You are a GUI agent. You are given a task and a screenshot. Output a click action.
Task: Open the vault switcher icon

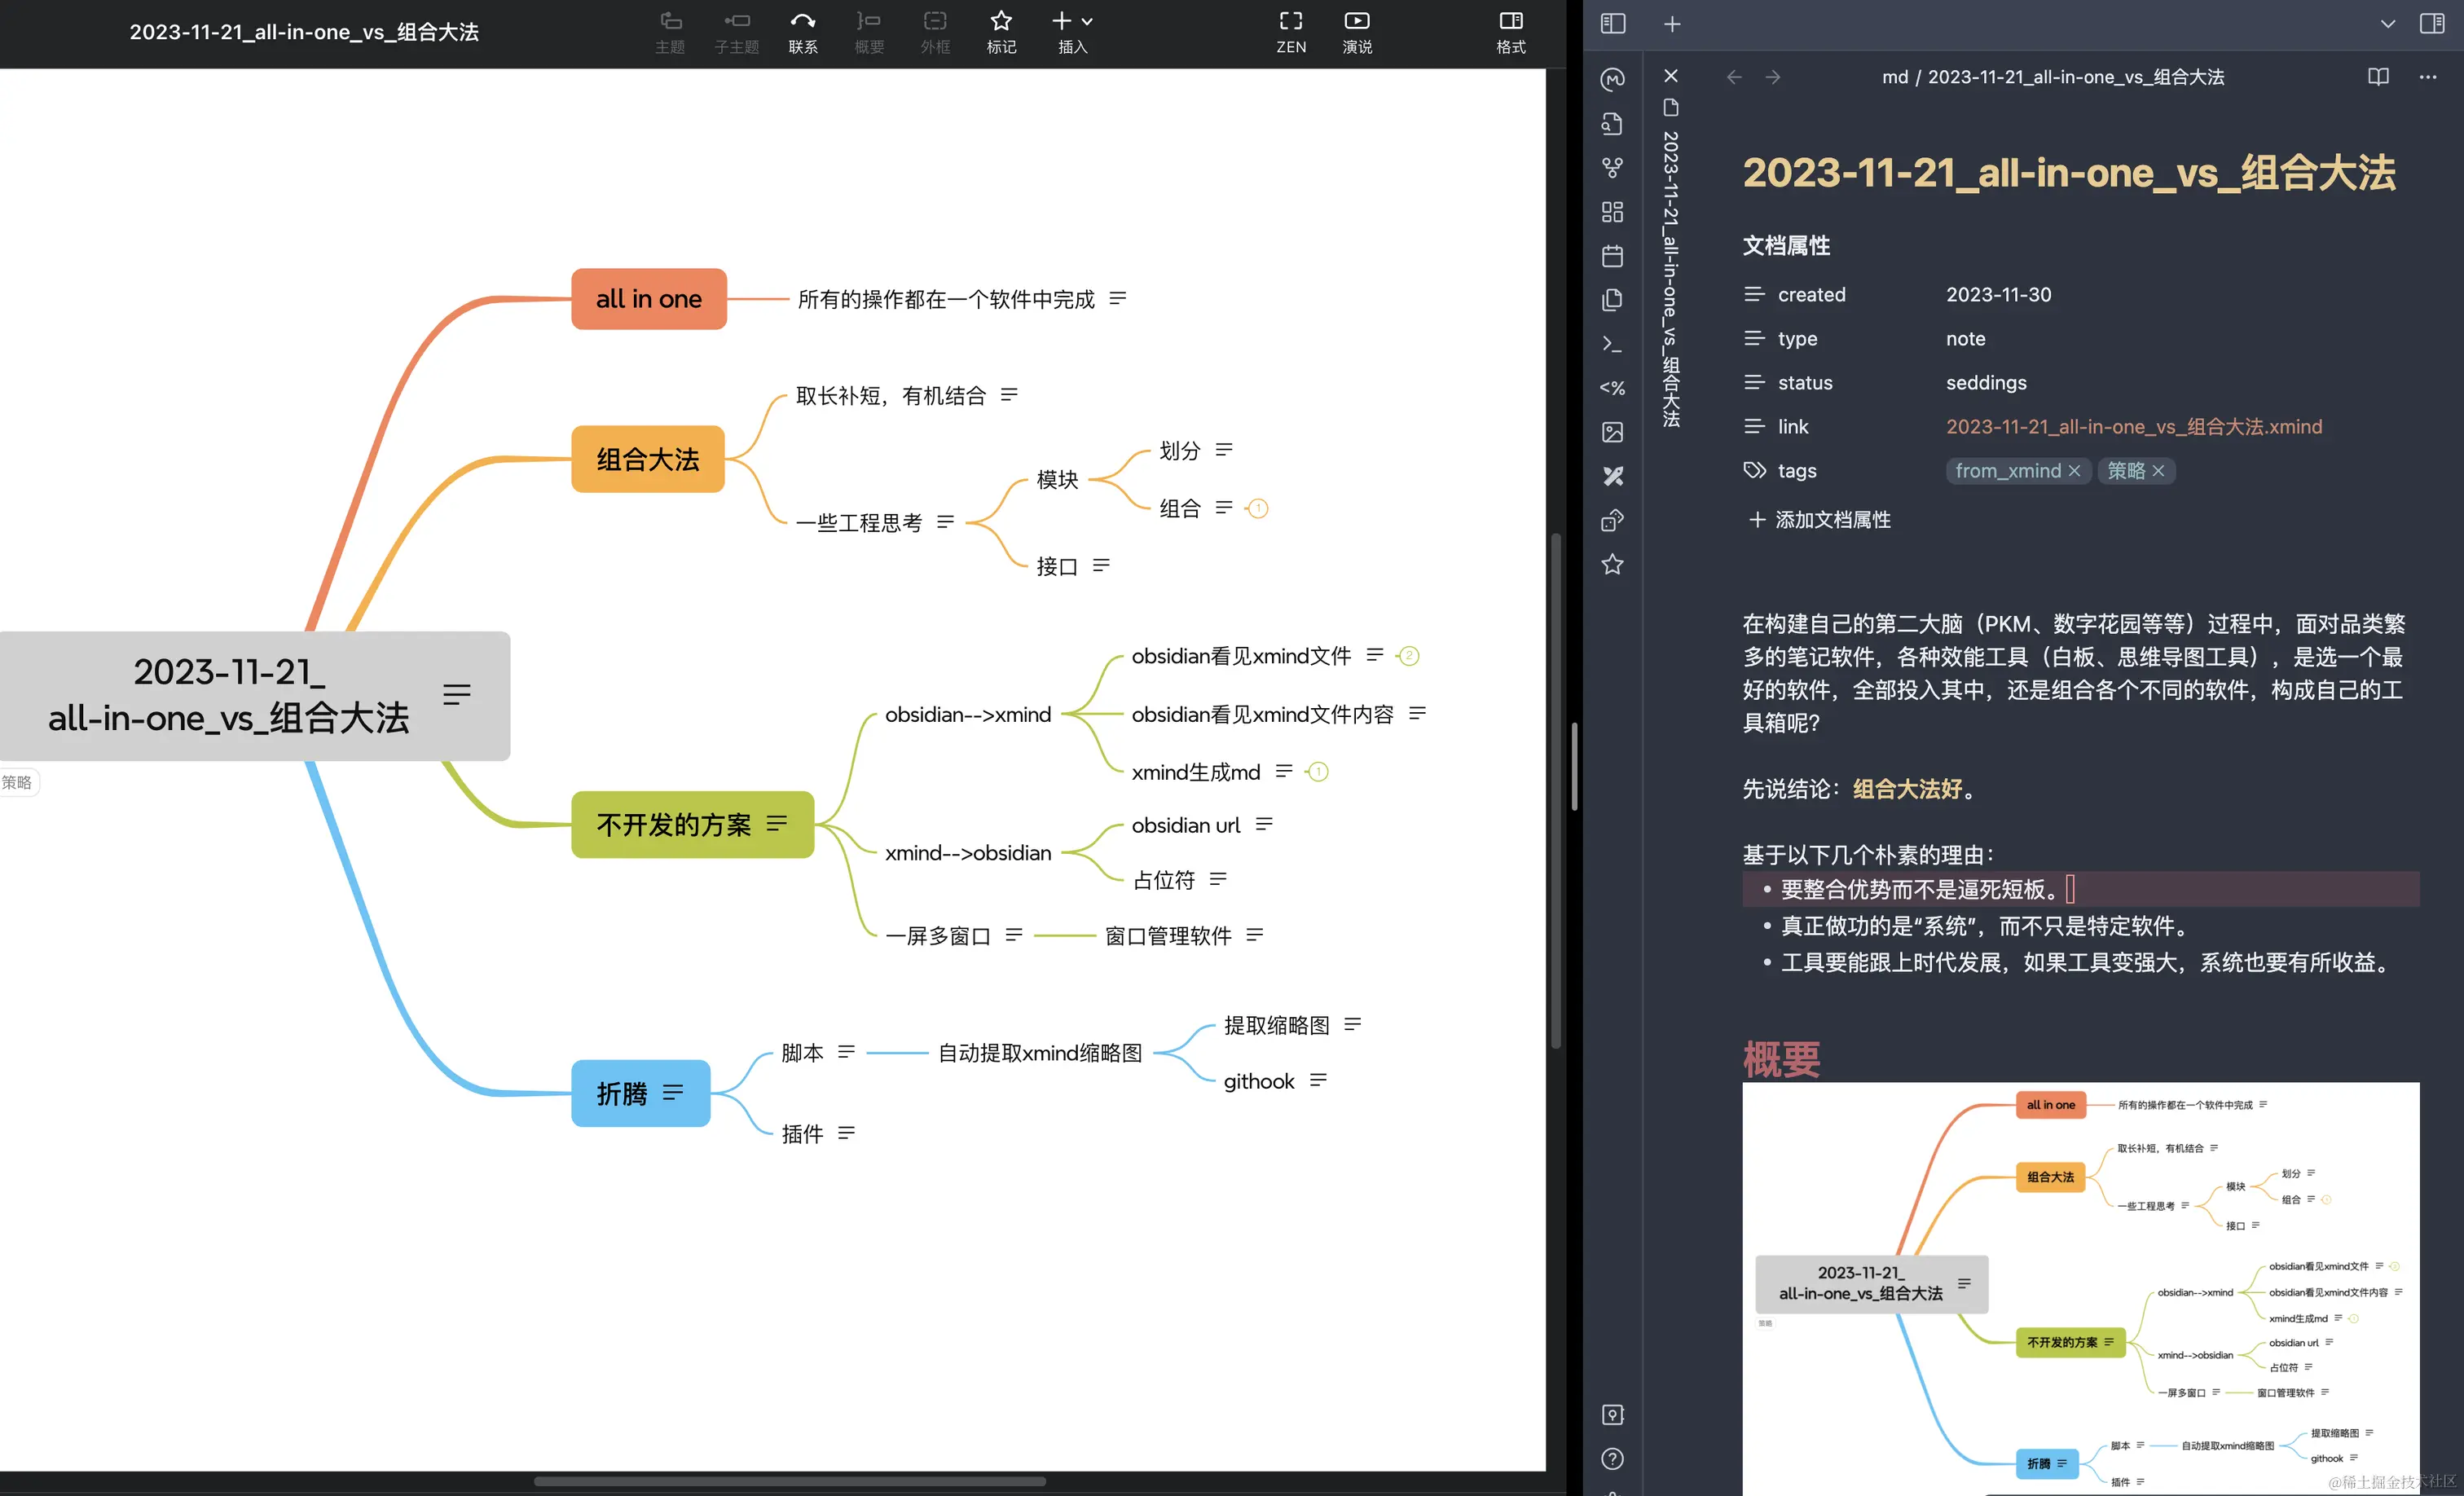(x=1613, y=1414)
